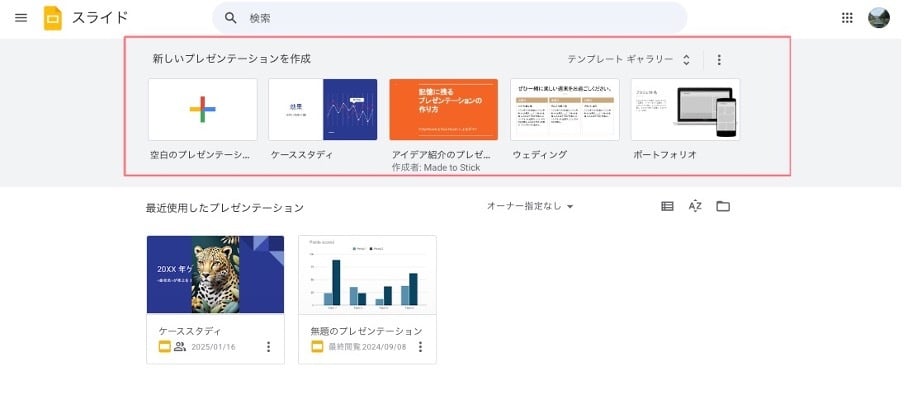
Task: Select the ポートフォリオ template
Action: (685, 110)
